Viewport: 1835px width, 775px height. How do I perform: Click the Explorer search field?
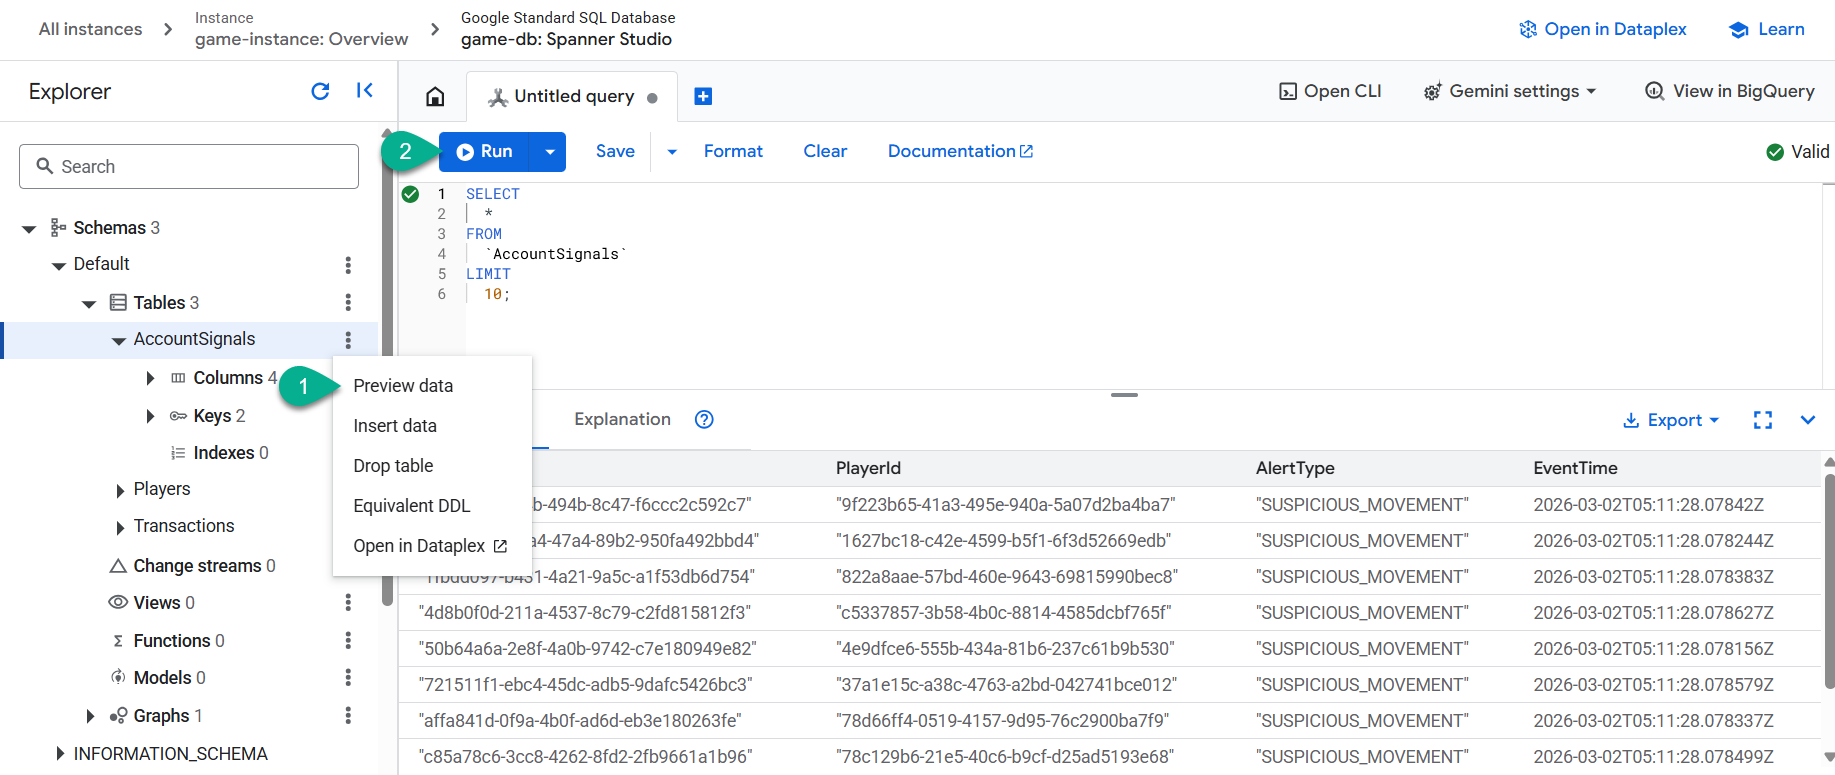click(x=189, y=166)
